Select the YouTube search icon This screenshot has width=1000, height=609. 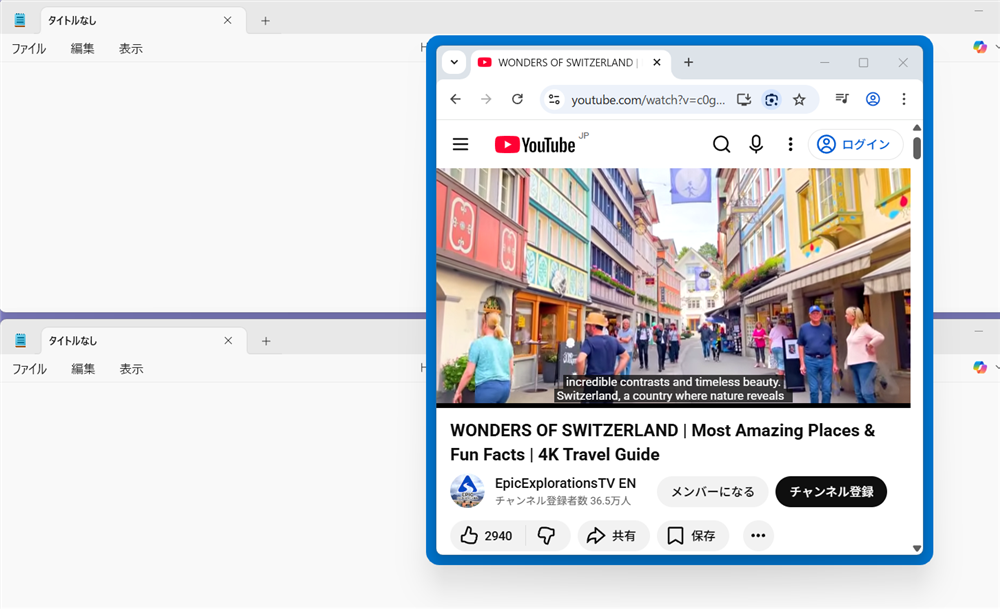tap(721, 144)
